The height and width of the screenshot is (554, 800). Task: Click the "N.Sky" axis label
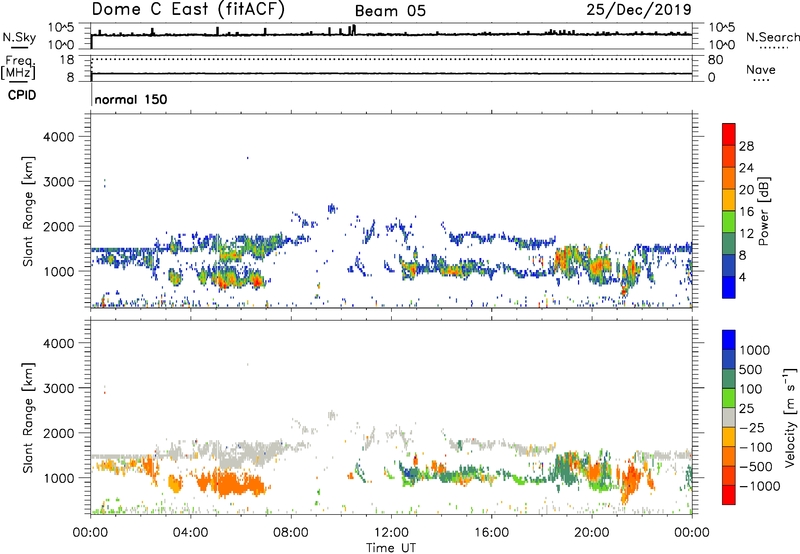pyautogui.click(x=19, y=37)
